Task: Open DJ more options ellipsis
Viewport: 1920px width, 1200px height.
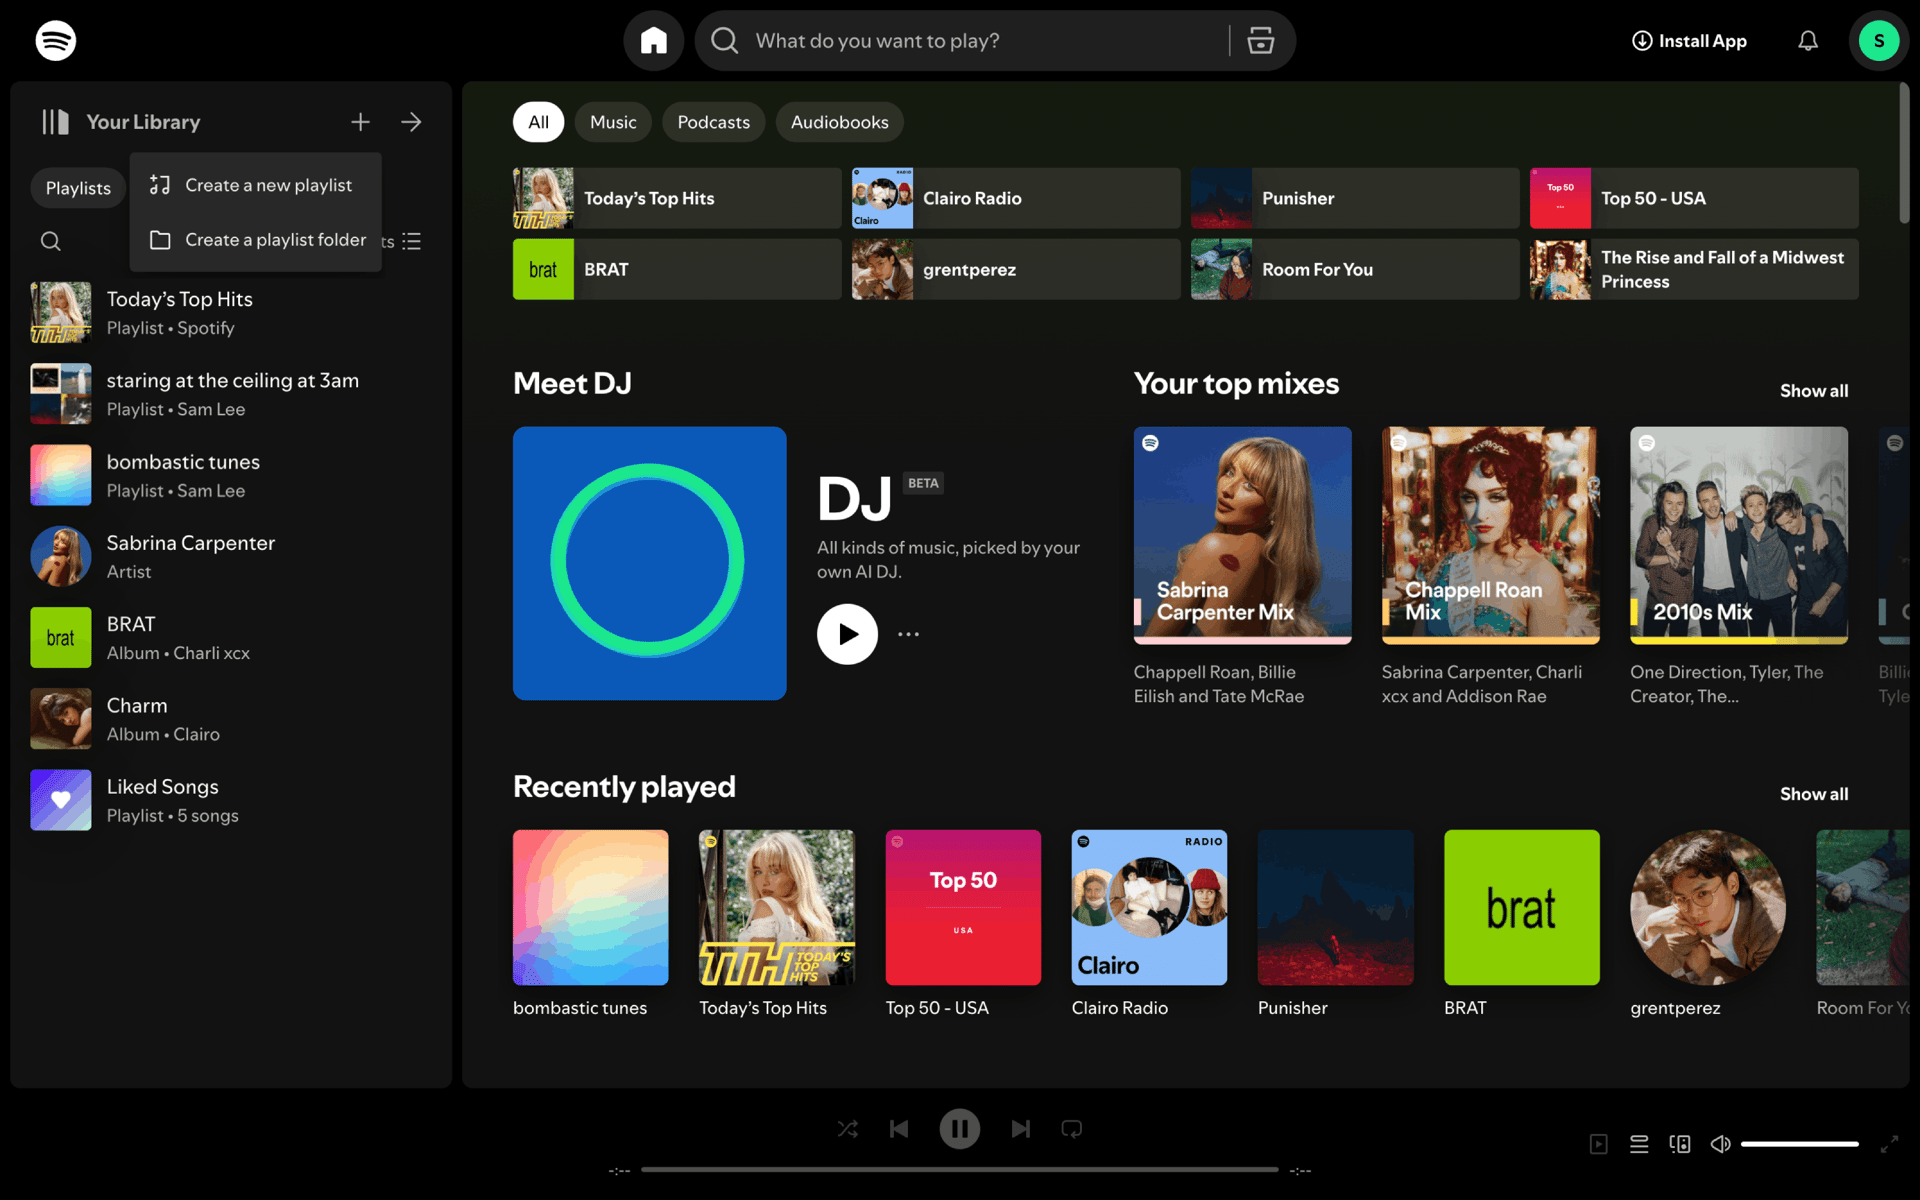Action: coord(908,634)
